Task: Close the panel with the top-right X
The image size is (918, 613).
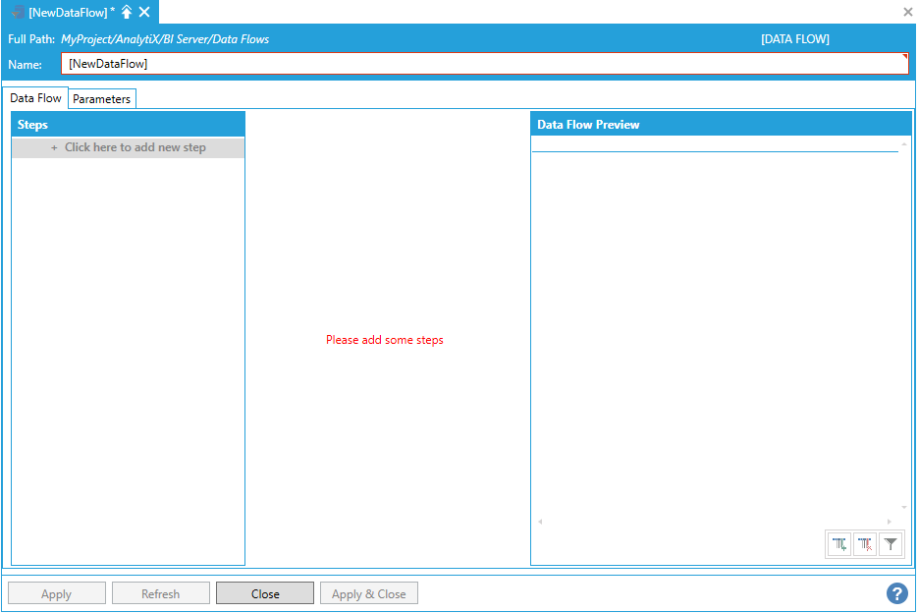Action: pos(907,12)
